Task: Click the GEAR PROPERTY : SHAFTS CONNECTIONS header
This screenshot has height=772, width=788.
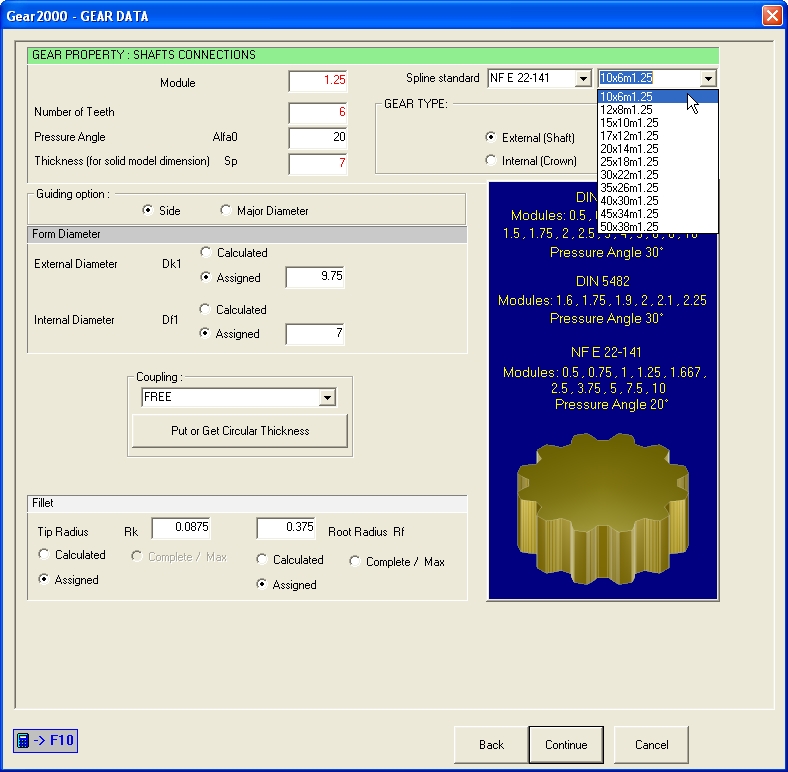Action: pyautogui.click(x=373, y=55)
